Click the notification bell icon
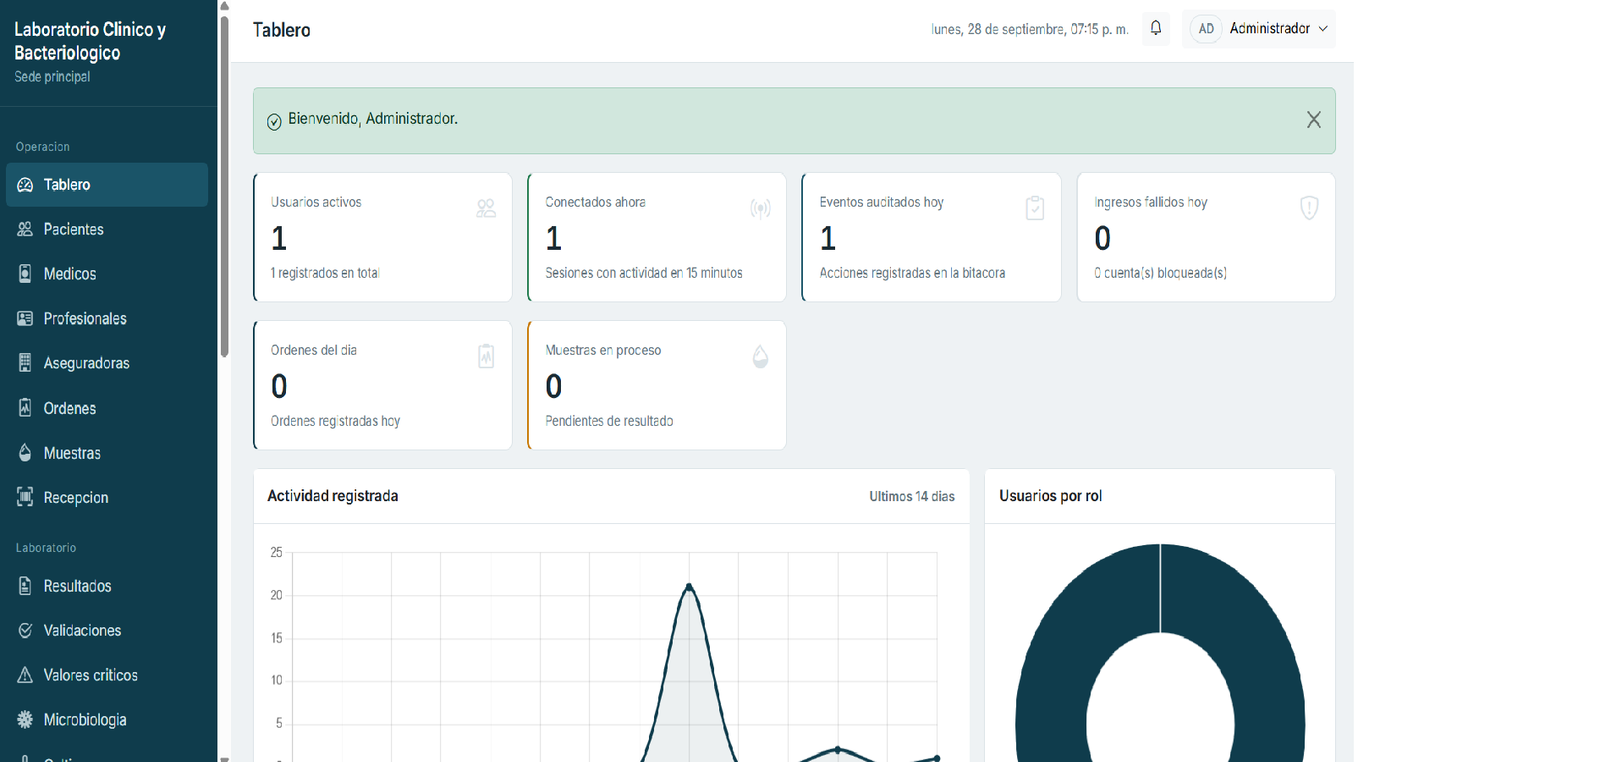The image size is (1600, 762). (x=1156, y=28)
